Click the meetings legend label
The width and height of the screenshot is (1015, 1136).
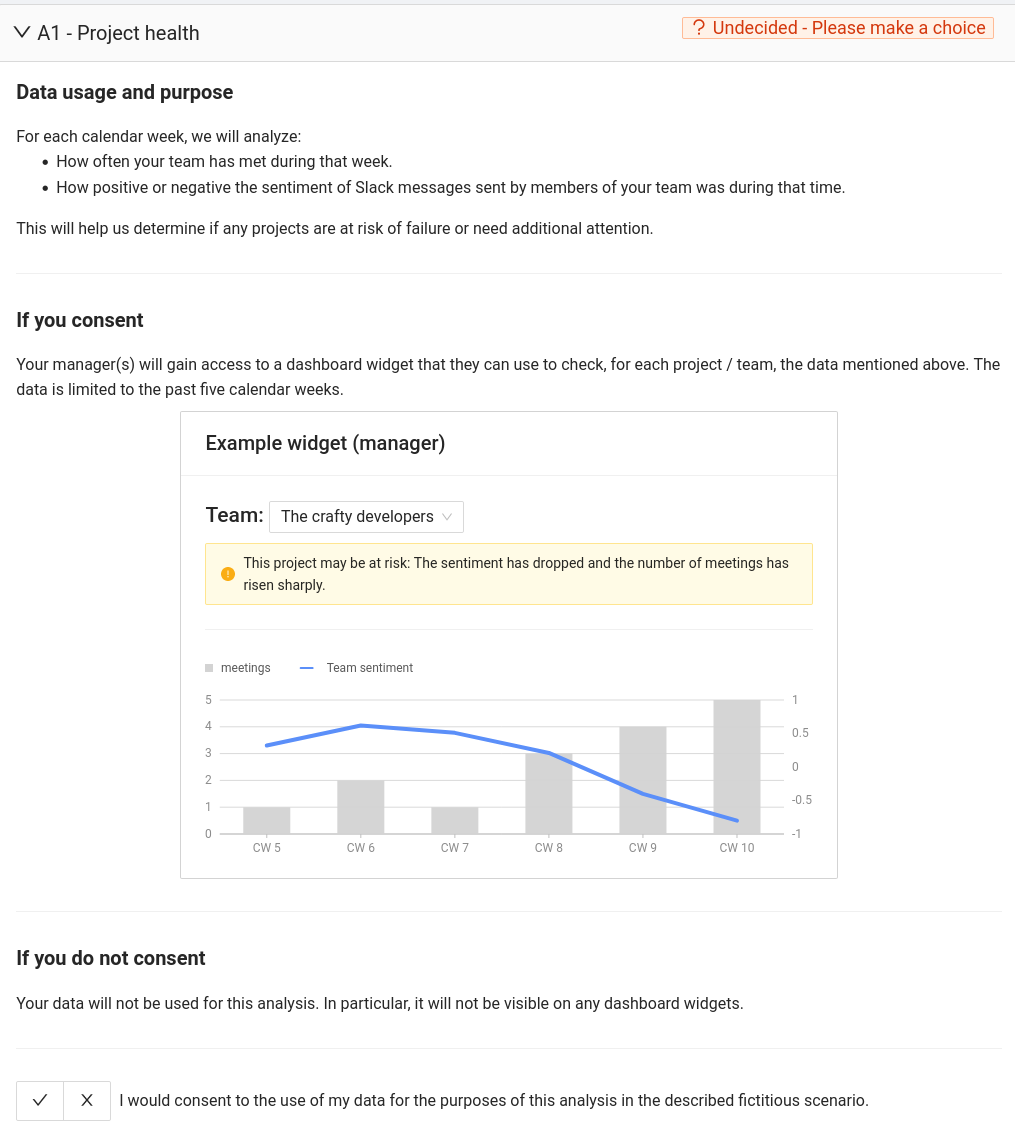[246, 668]
